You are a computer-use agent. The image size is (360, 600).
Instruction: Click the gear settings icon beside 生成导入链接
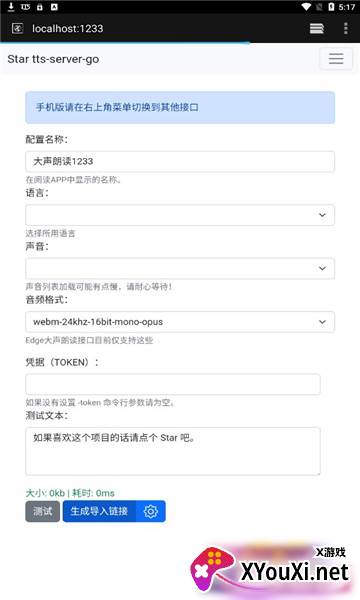151,511
